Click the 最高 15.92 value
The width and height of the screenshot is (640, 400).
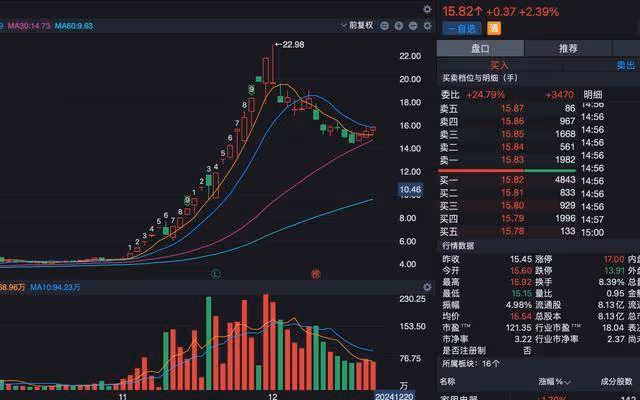[521, 282]
